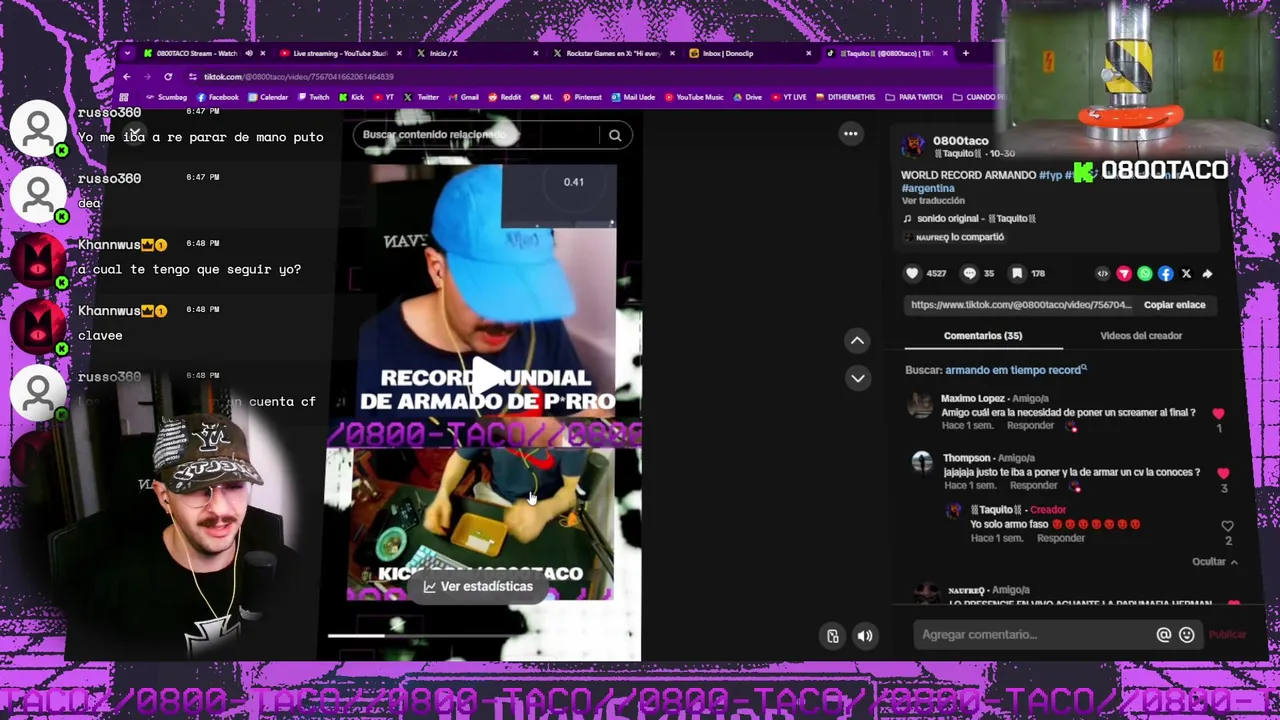The height and width of the screenshot is (720, 1280).
Task: Click the 0800taco profile avatar
Action: [913, 146]
